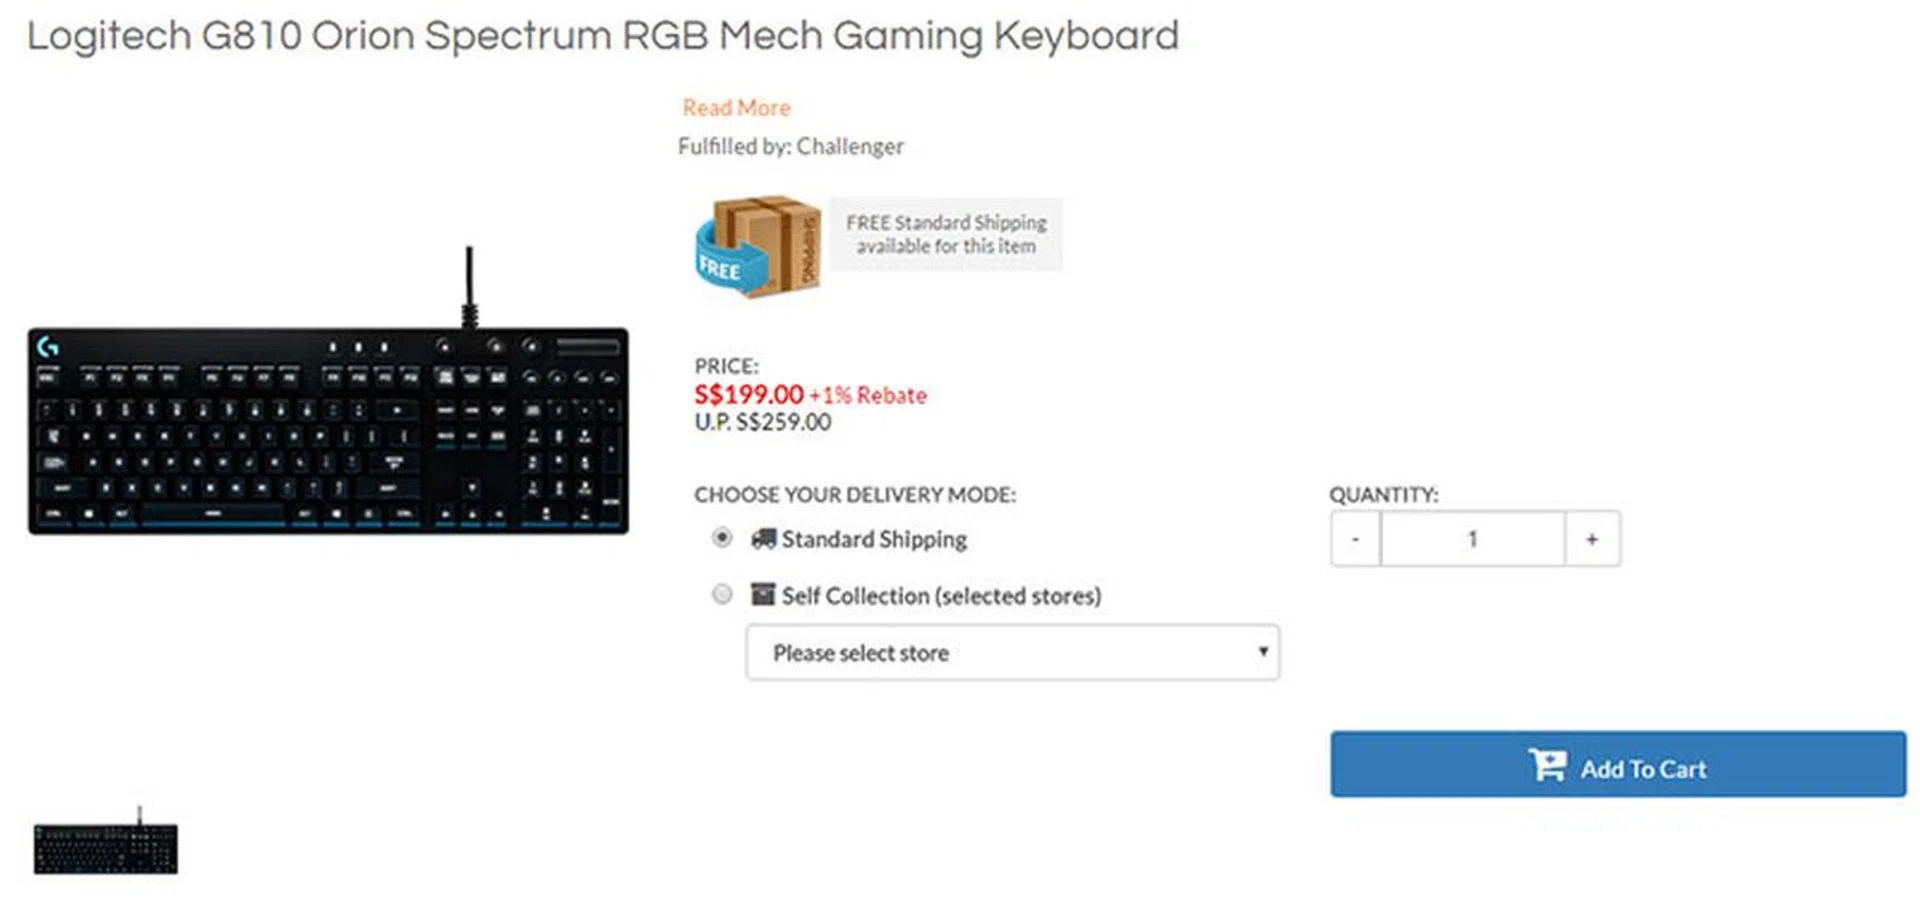Select the Standard Shipping radio button
This screenshot has height=902, width=1920.
(721, 538)
